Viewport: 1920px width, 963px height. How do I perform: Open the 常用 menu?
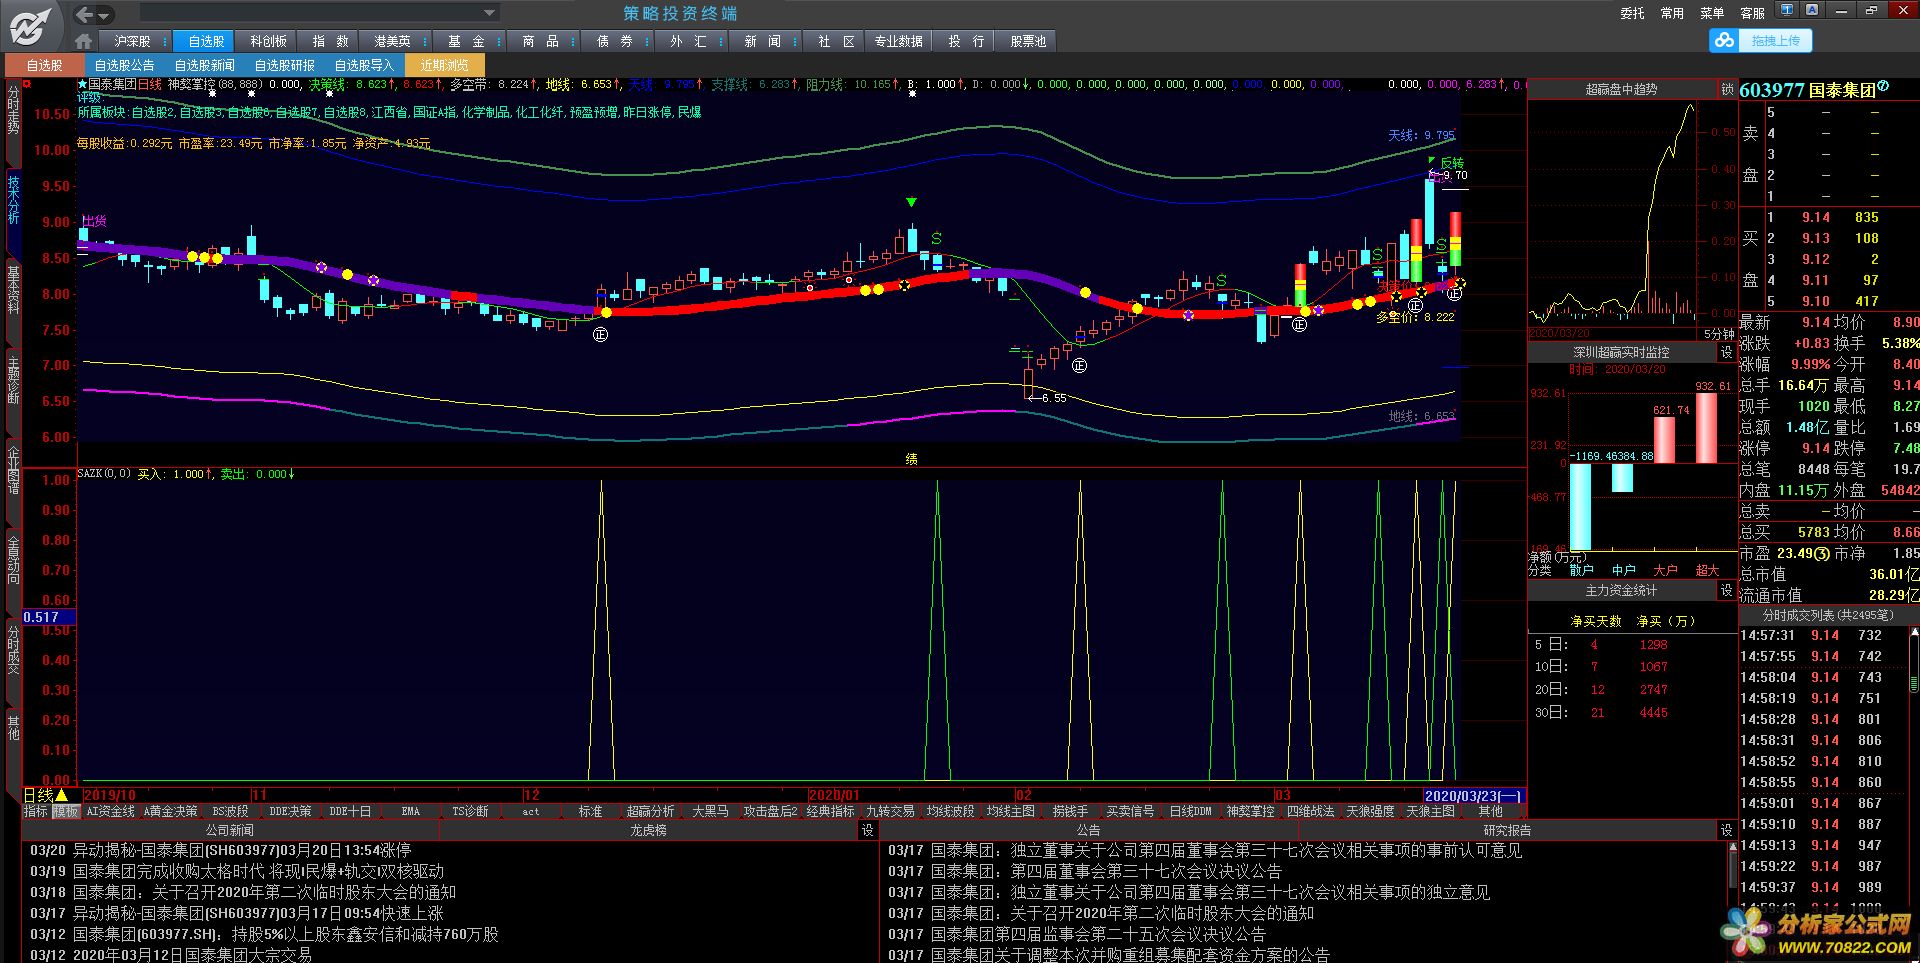1672,13
